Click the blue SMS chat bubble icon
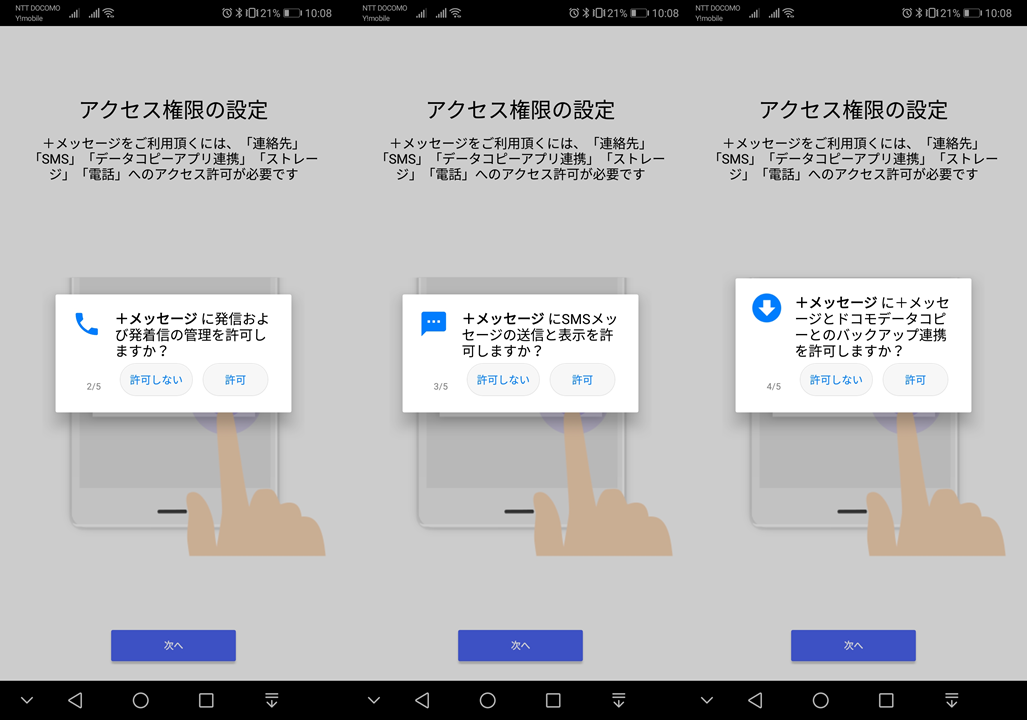Screen dimensions: 1027x720 (434, 323)
